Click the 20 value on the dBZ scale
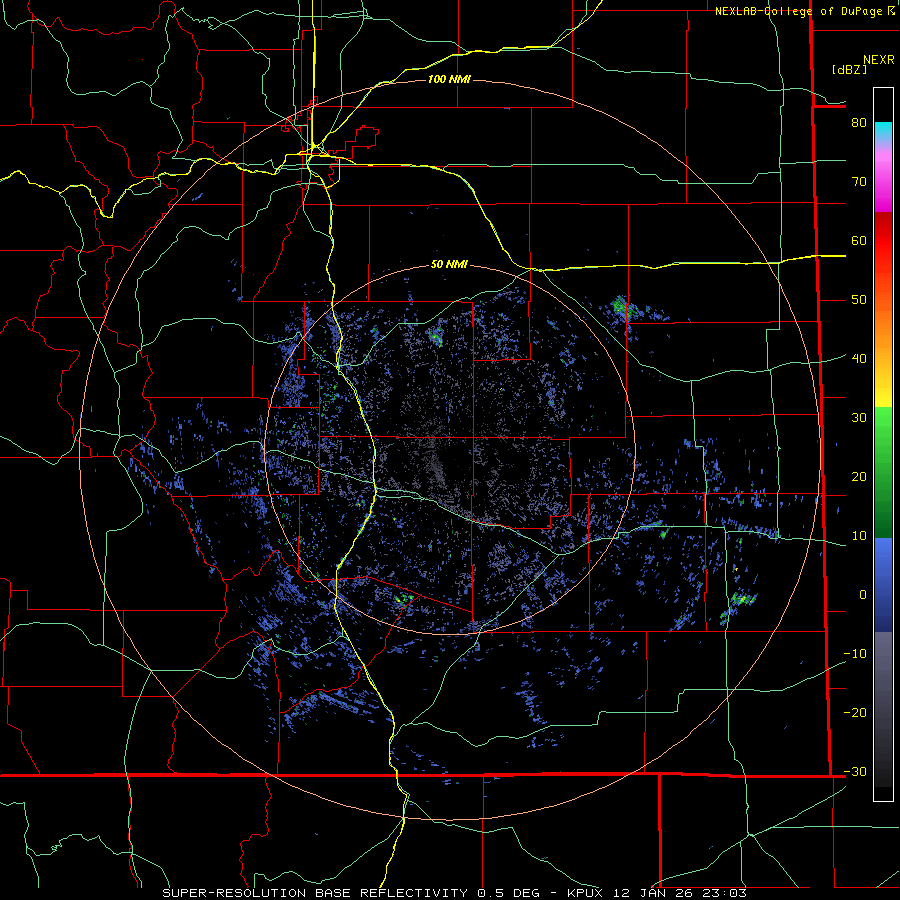The image size is (900, 900). pos(859,477)
